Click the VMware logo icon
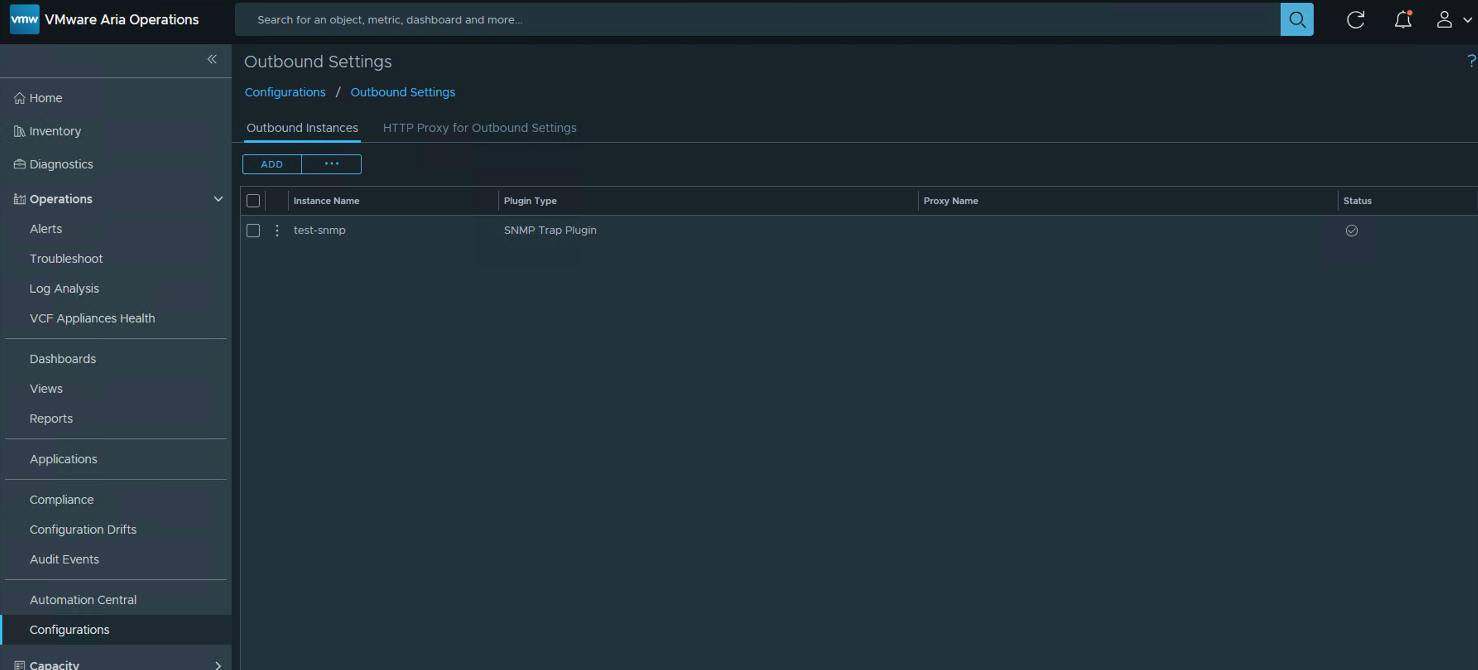1478x670 pixels. click(x=24, y=20)
